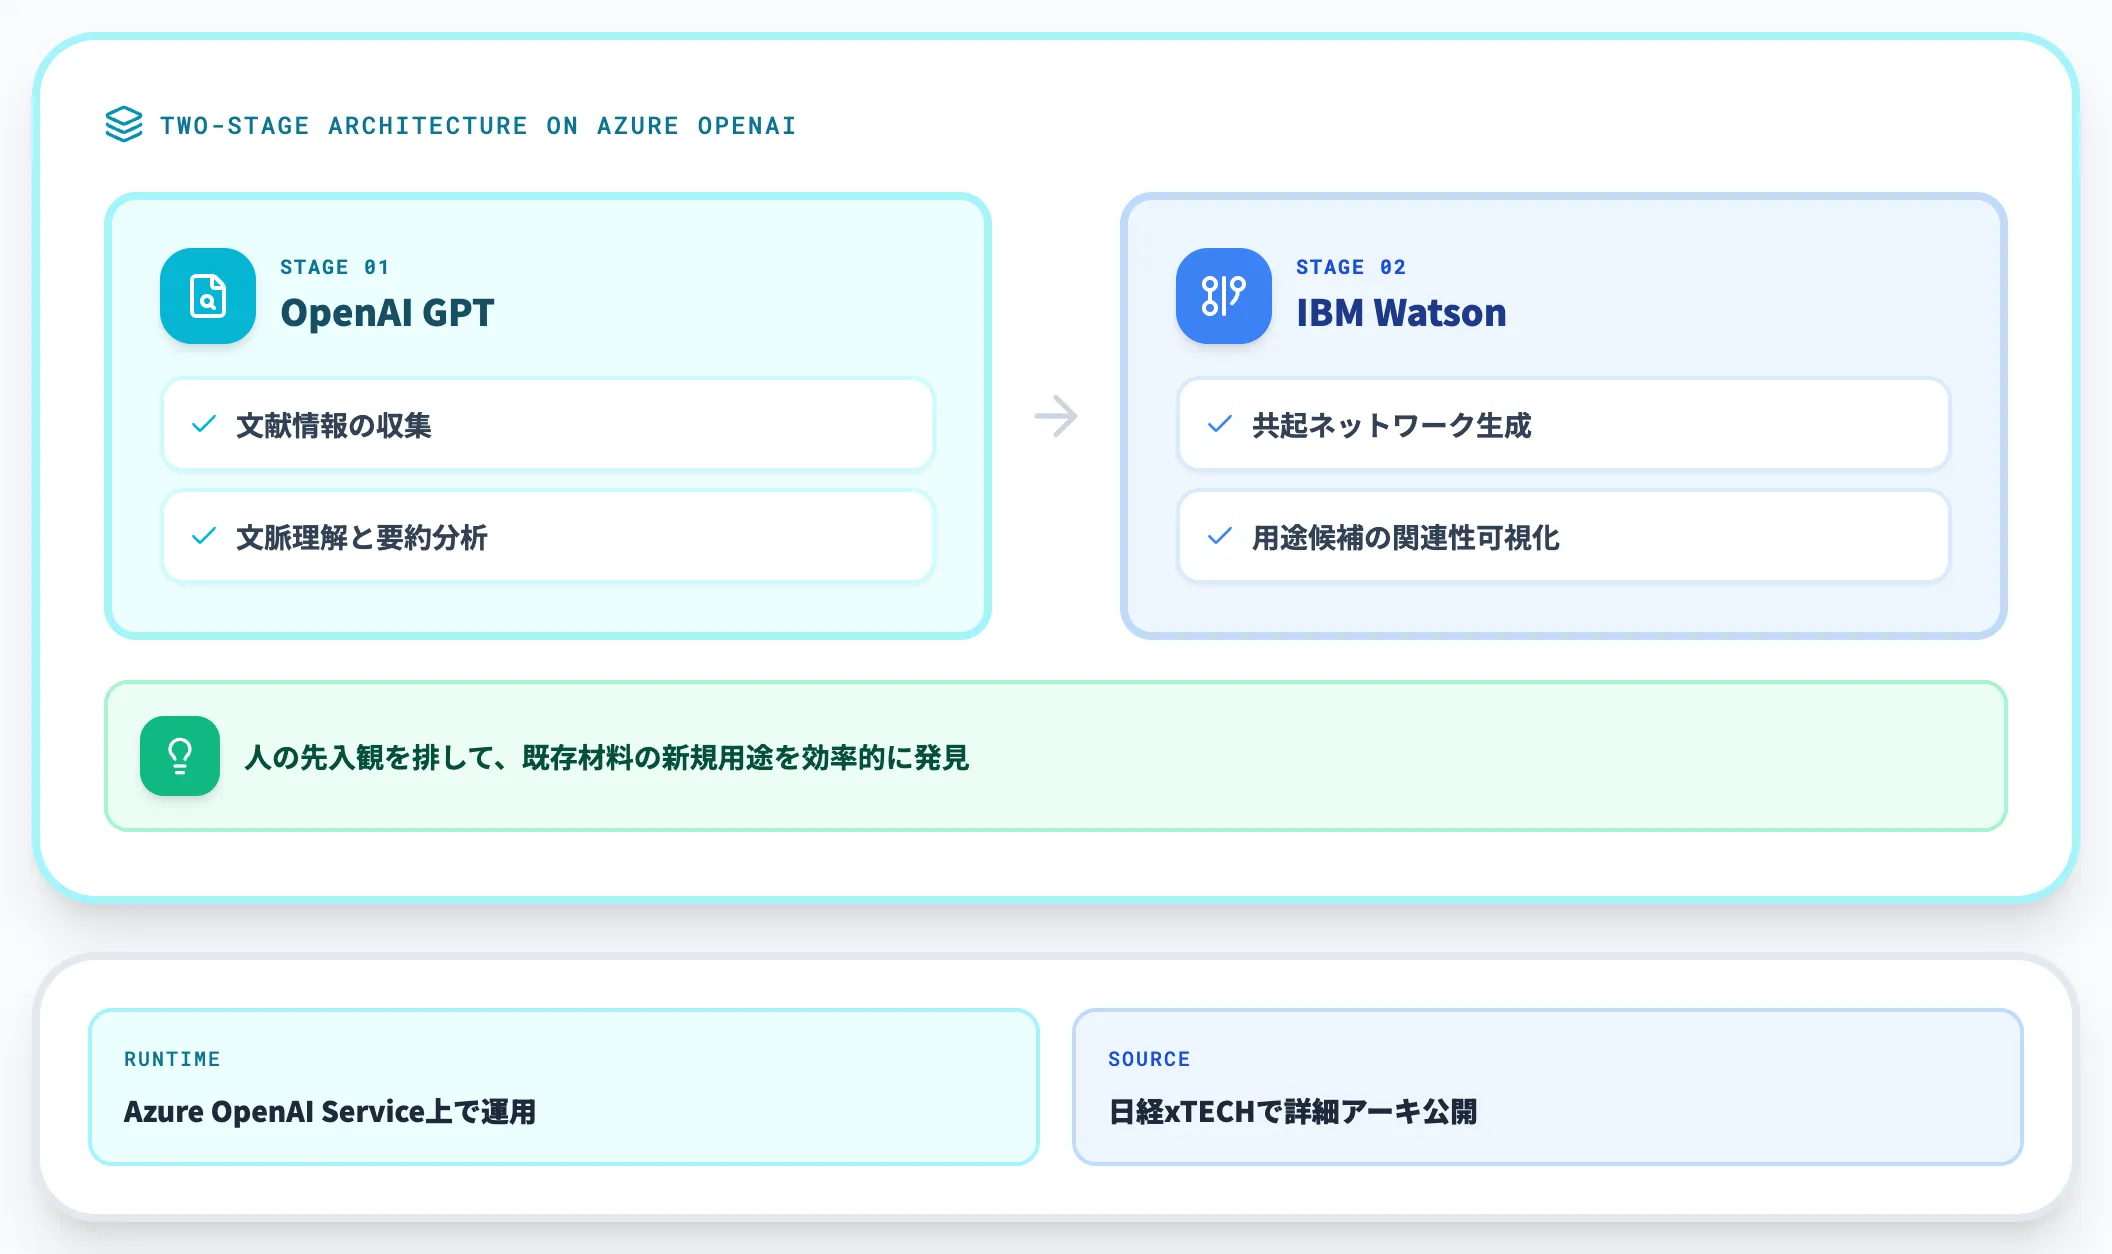Screen dimensions: 2112x1254
Task: Select the 共起ネットワーク生成 text
Action: click(x=1392, y=425)
